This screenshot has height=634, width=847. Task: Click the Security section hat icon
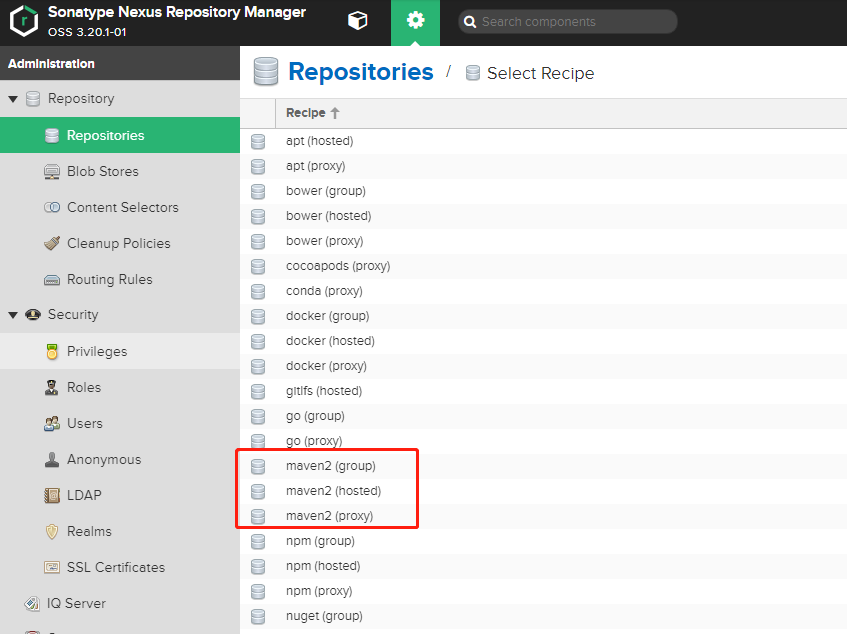coord(33,315)
